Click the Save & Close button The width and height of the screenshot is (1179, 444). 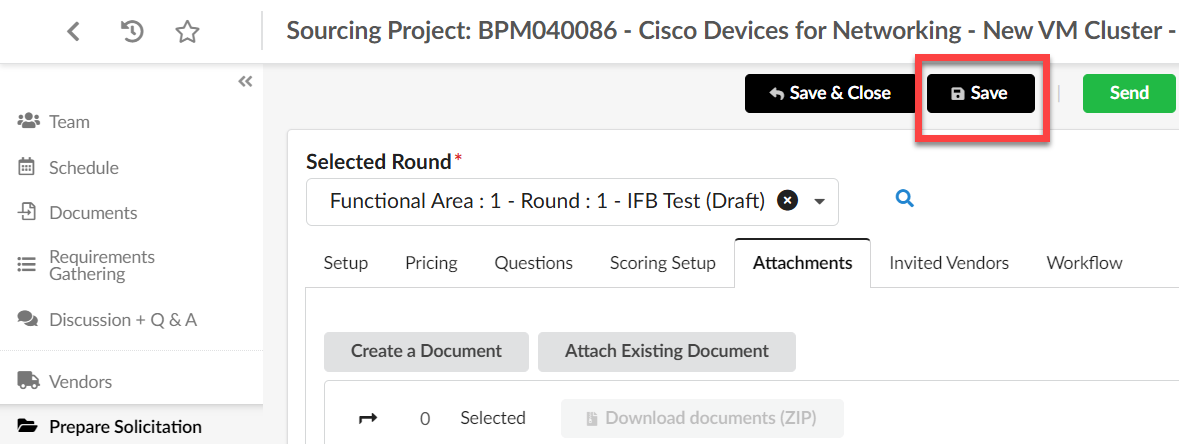pos(831,93)
